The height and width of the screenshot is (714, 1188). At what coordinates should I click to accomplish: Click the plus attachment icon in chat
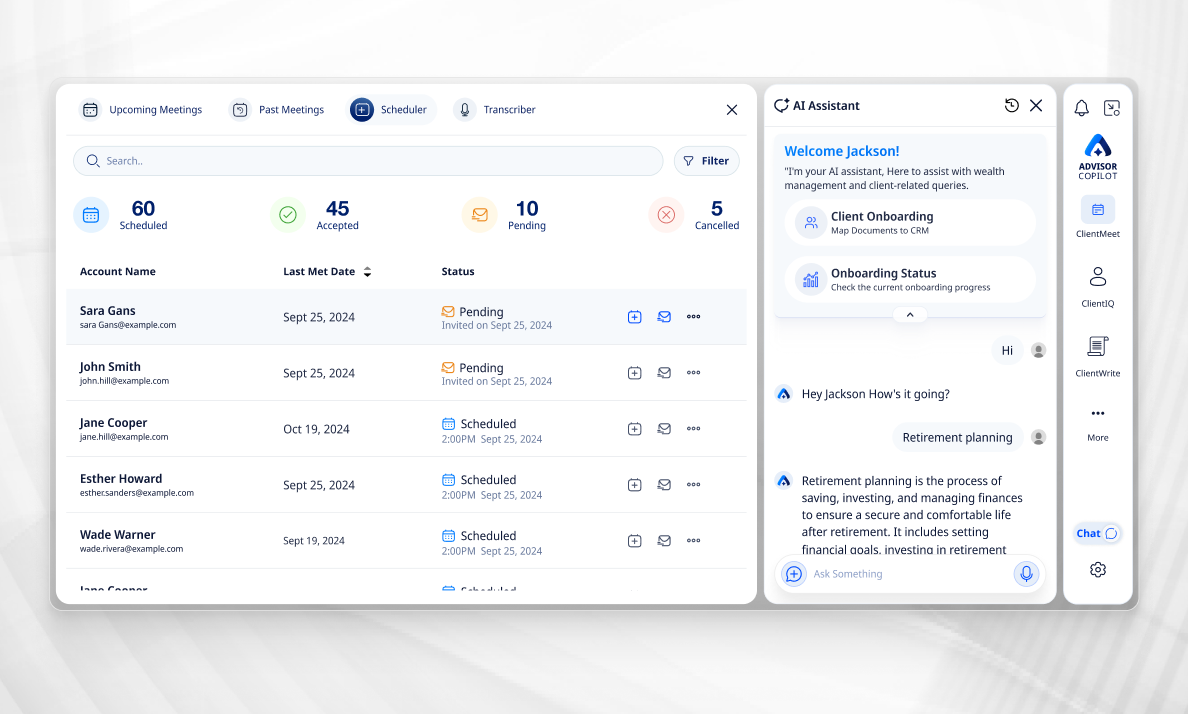click(x=794, y=574)
